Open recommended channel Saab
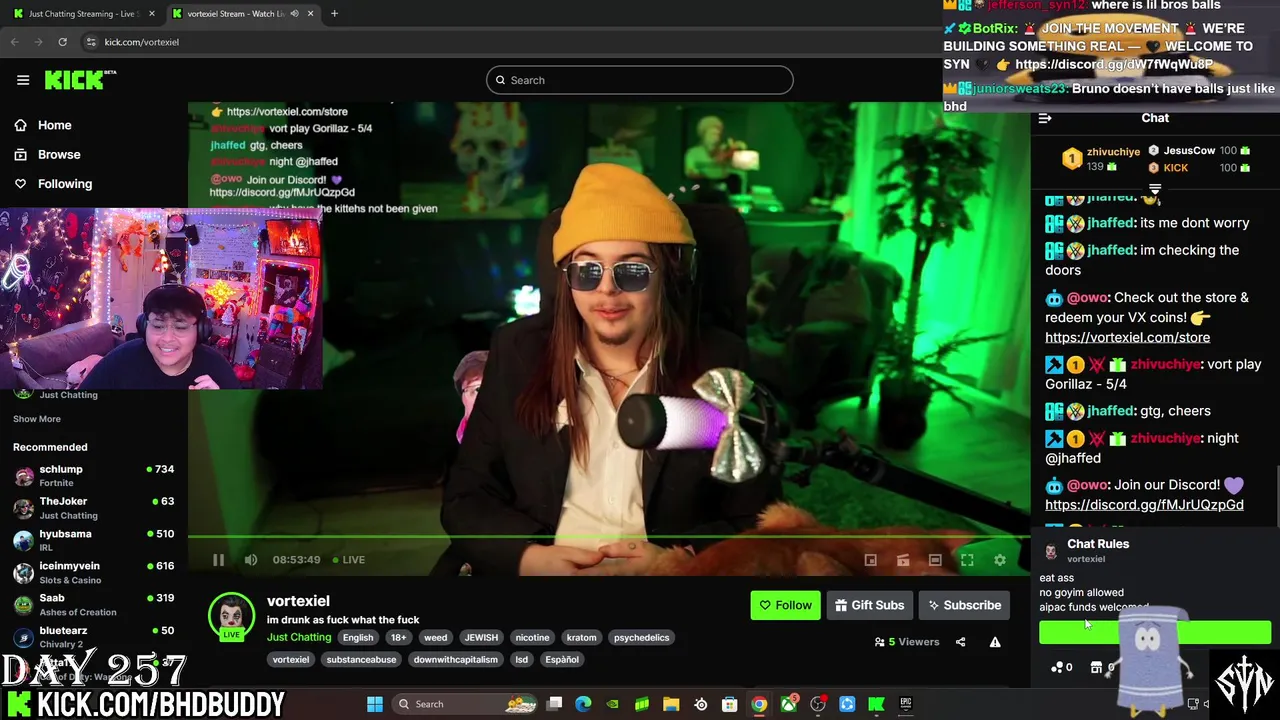Viewport: 1280px width, 720px height. (x=94, y=605)
